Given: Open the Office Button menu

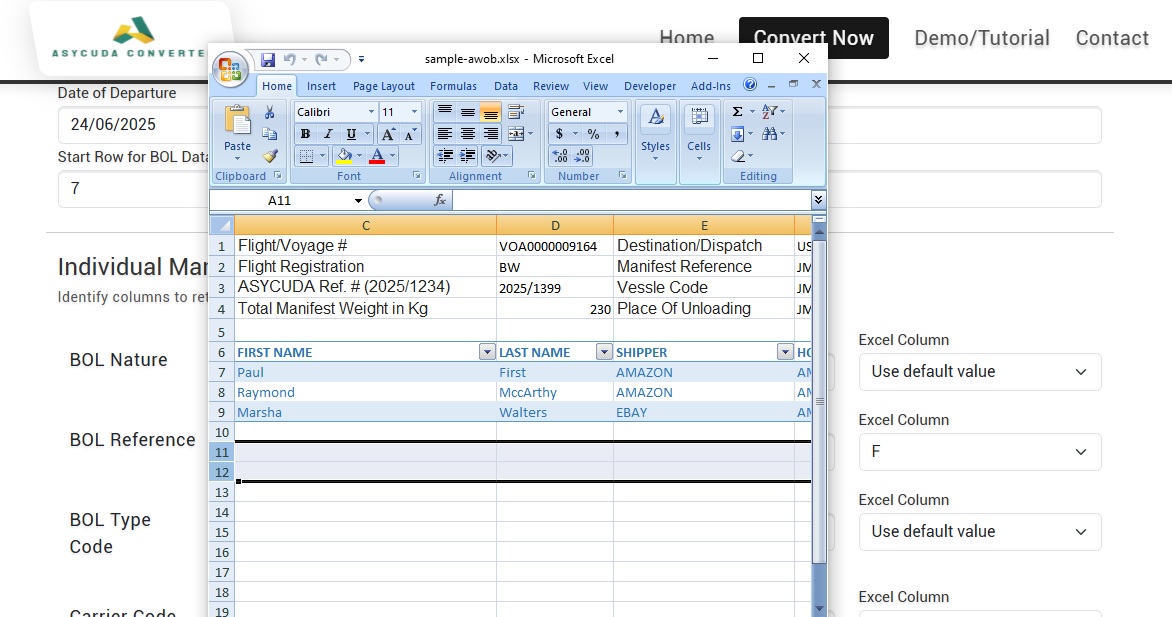Looking at the screenshot, I should [230, 68].
